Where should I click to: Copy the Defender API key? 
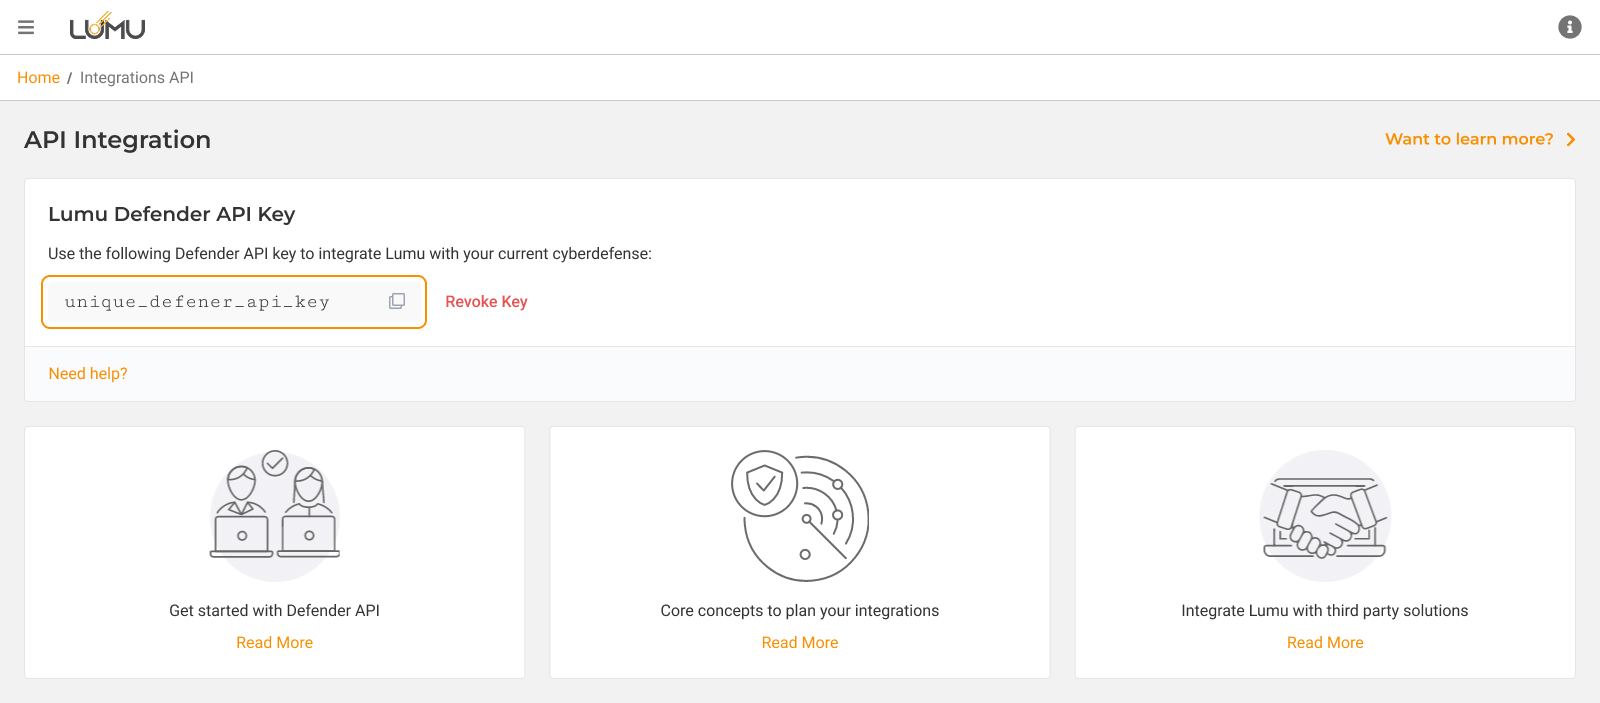click(397, 301)
